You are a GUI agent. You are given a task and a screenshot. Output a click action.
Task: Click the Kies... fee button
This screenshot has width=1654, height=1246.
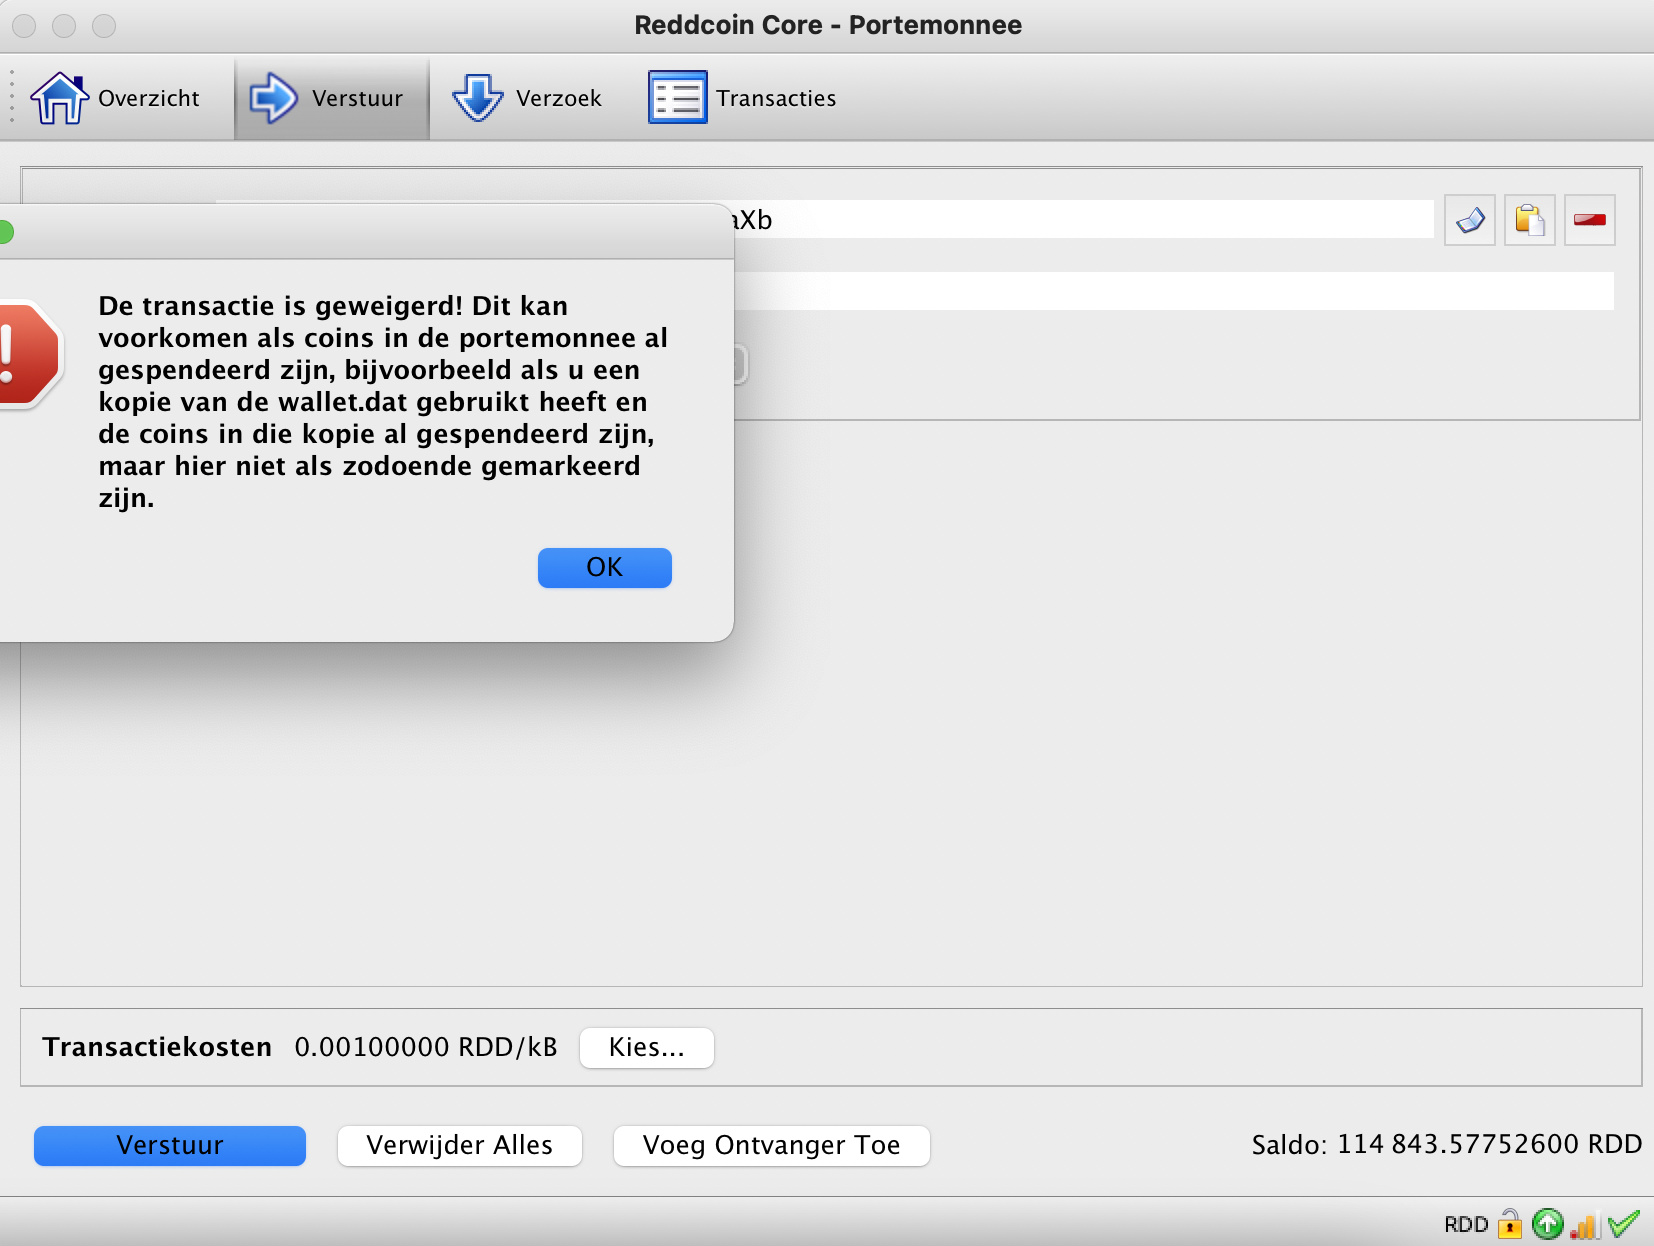pos(647,1048)
